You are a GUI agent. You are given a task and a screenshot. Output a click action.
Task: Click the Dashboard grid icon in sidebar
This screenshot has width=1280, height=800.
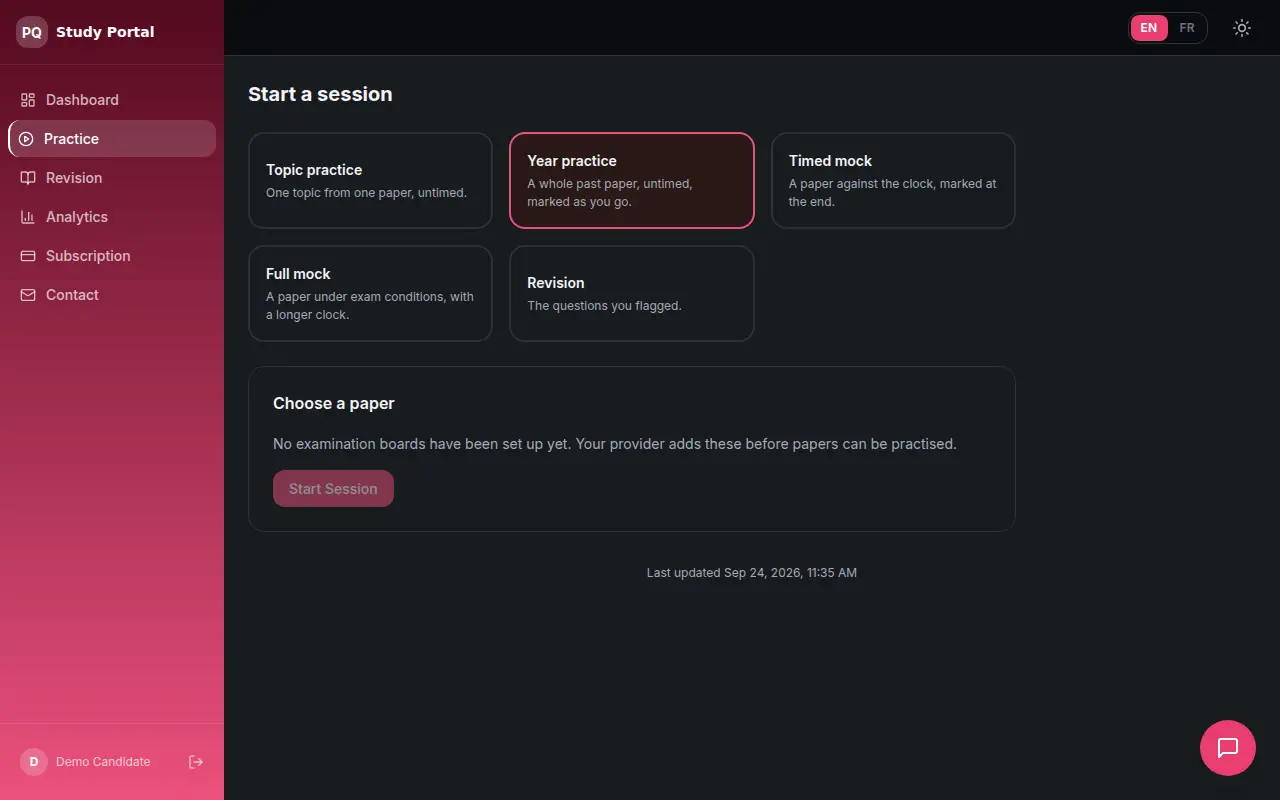[28, 100]
